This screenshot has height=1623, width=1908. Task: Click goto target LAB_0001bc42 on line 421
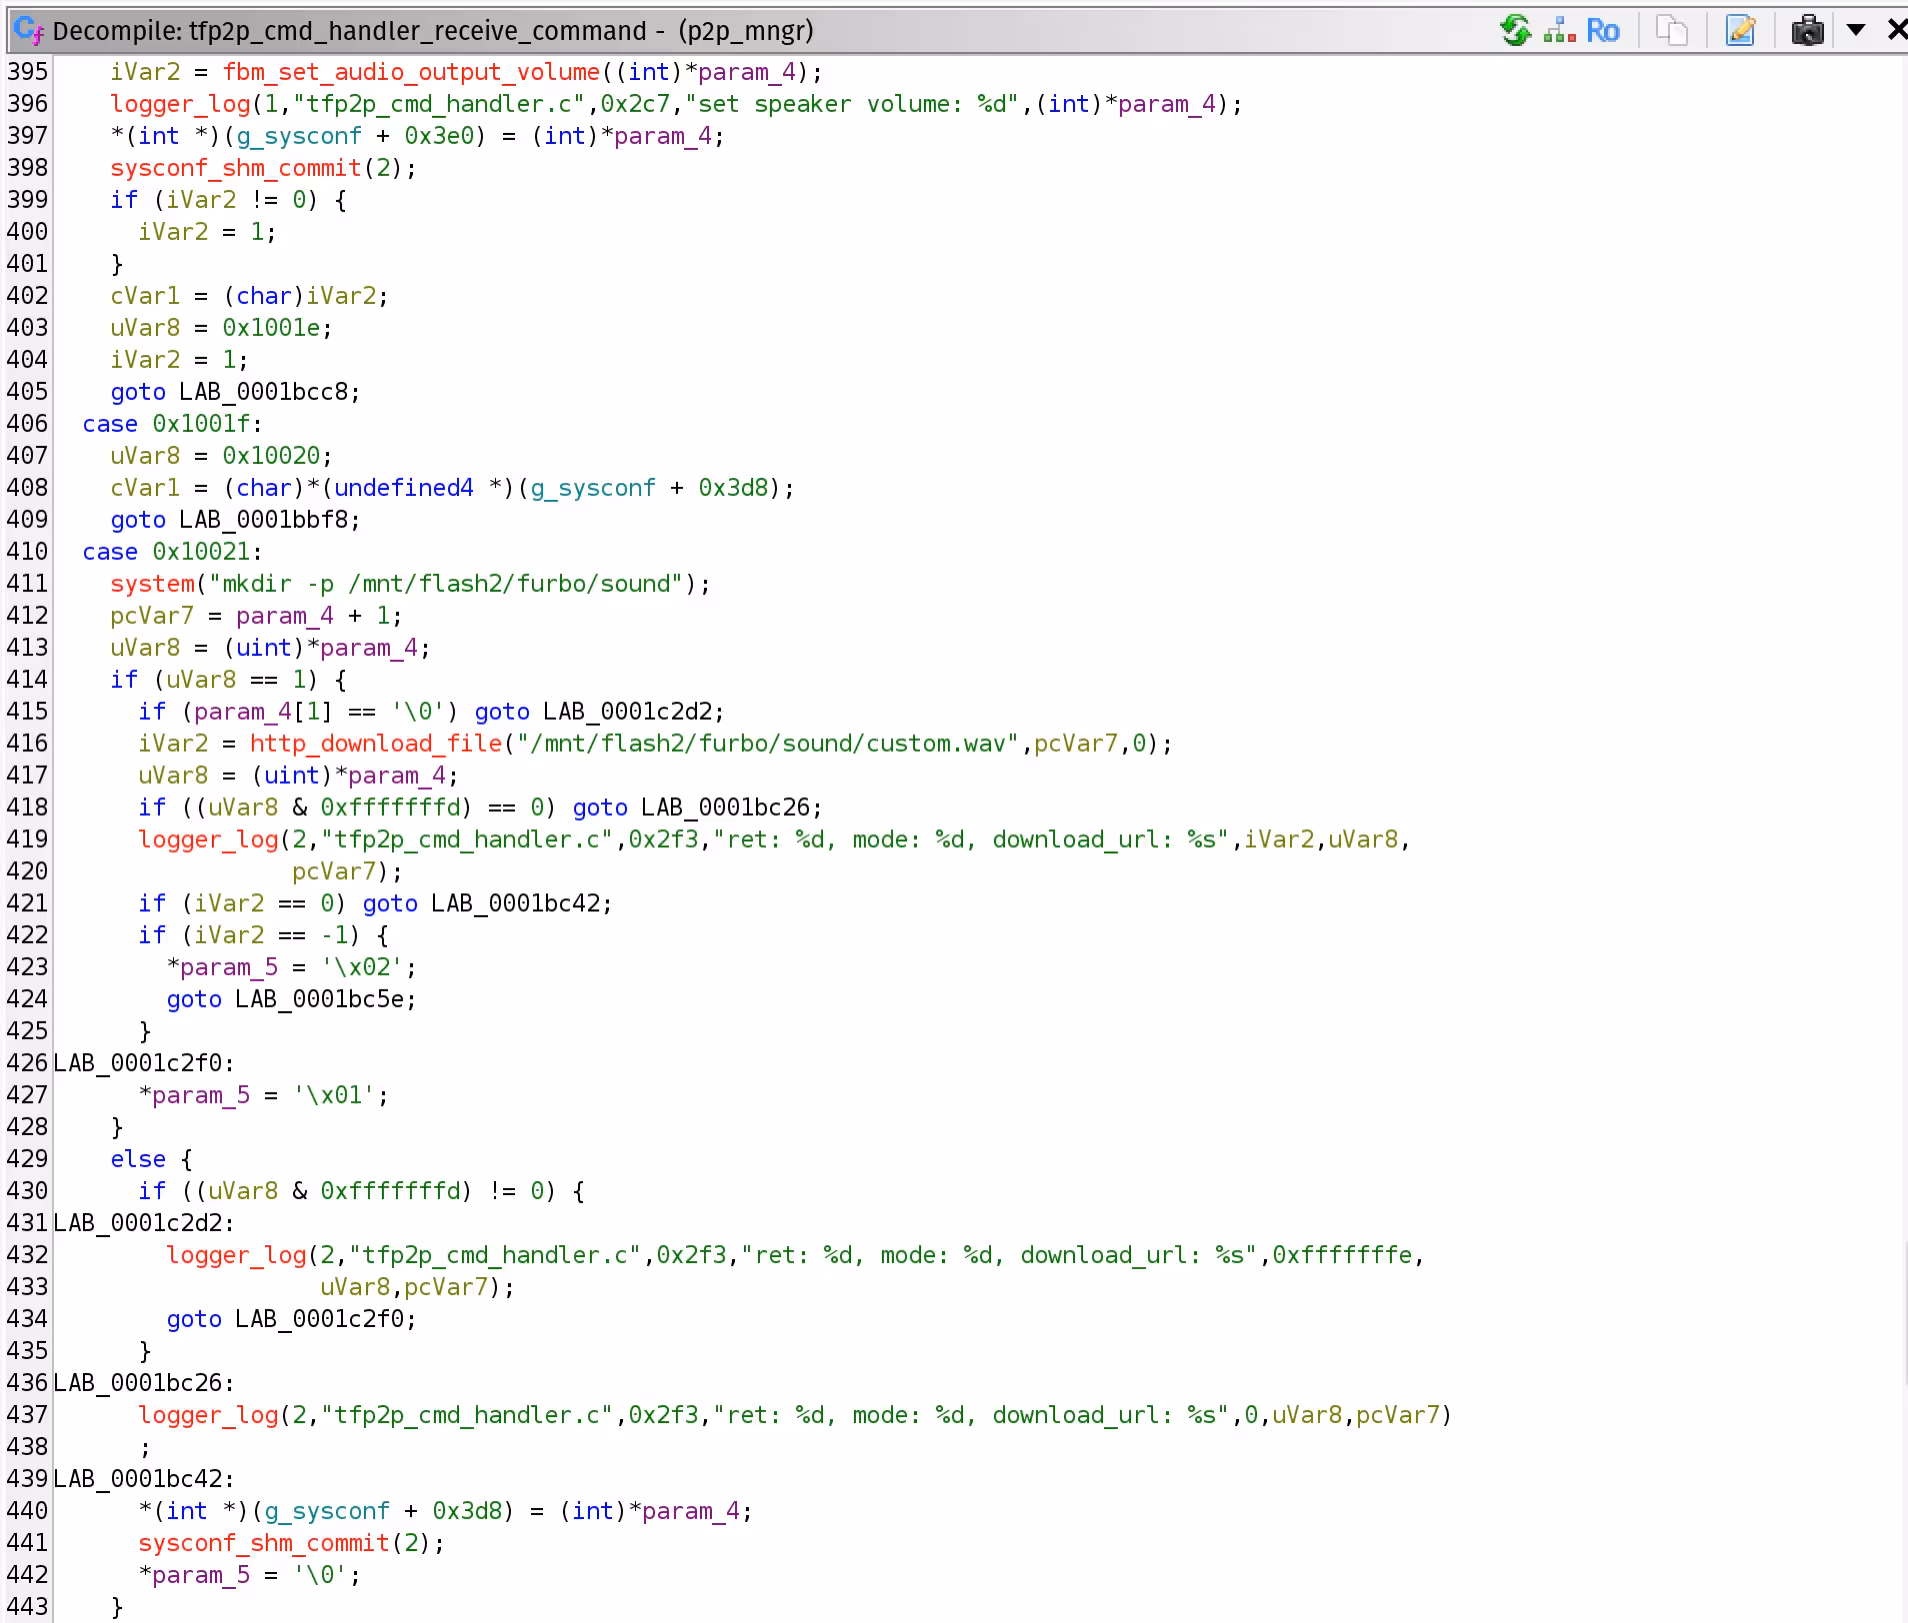pyautogui.click(x=517, y=904)
